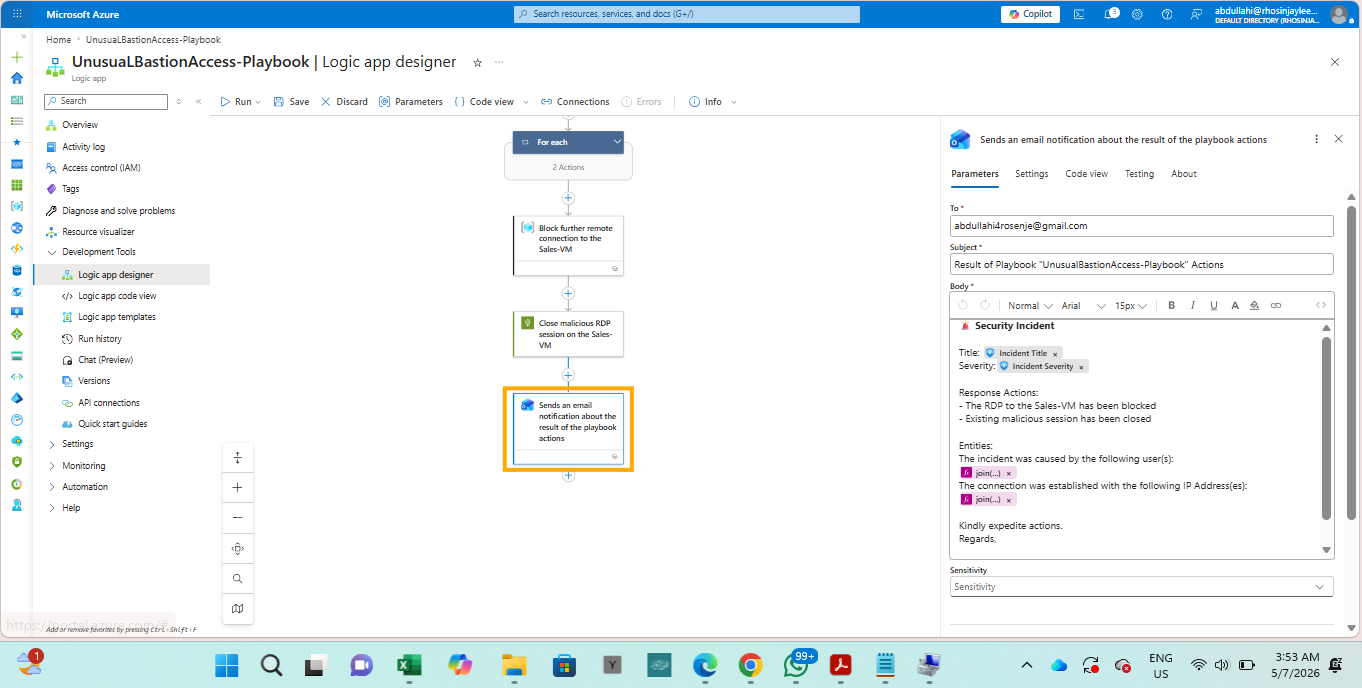Open the Testing tab
This screenshot has width=1362, height=688.
click(1139, 174)
